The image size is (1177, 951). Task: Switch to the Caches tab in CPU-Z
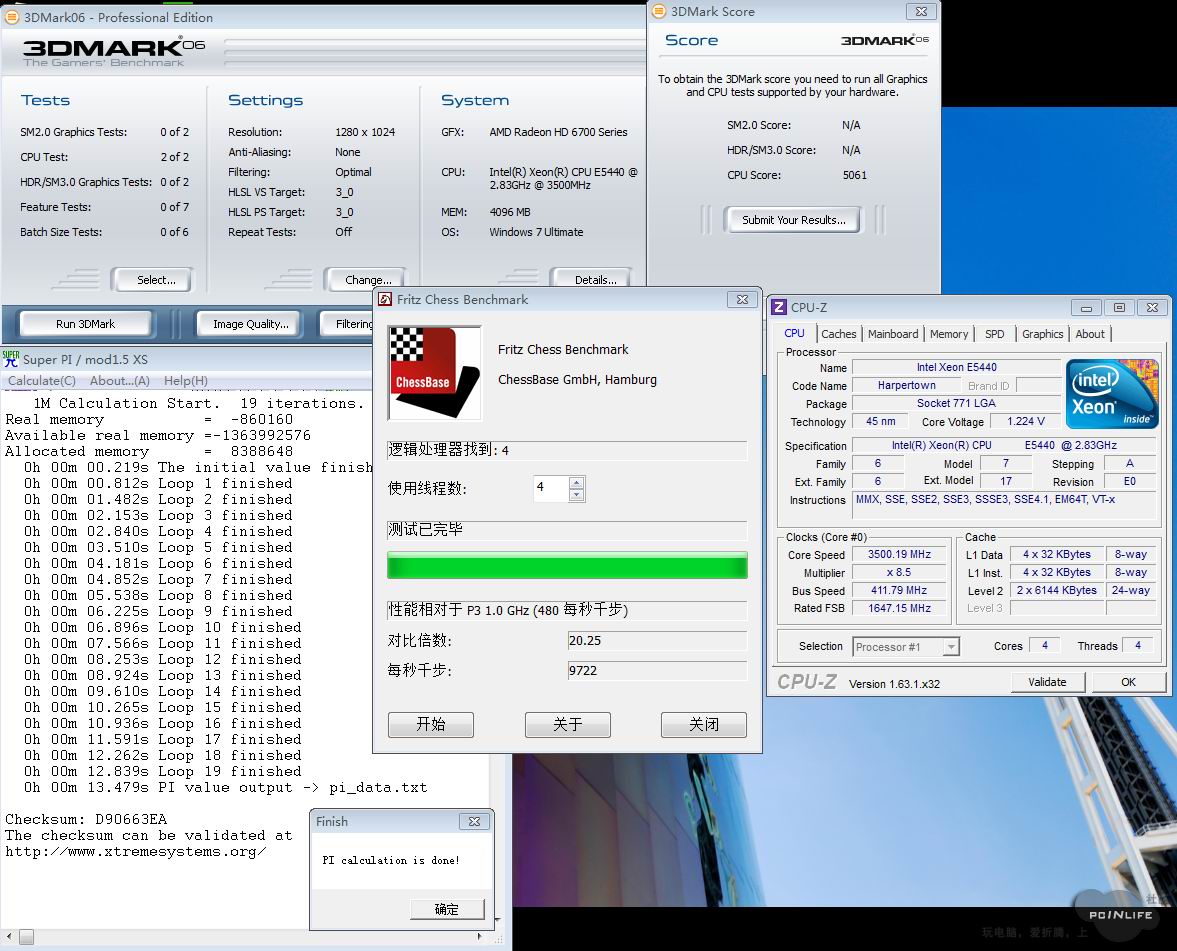pos(838,334)
